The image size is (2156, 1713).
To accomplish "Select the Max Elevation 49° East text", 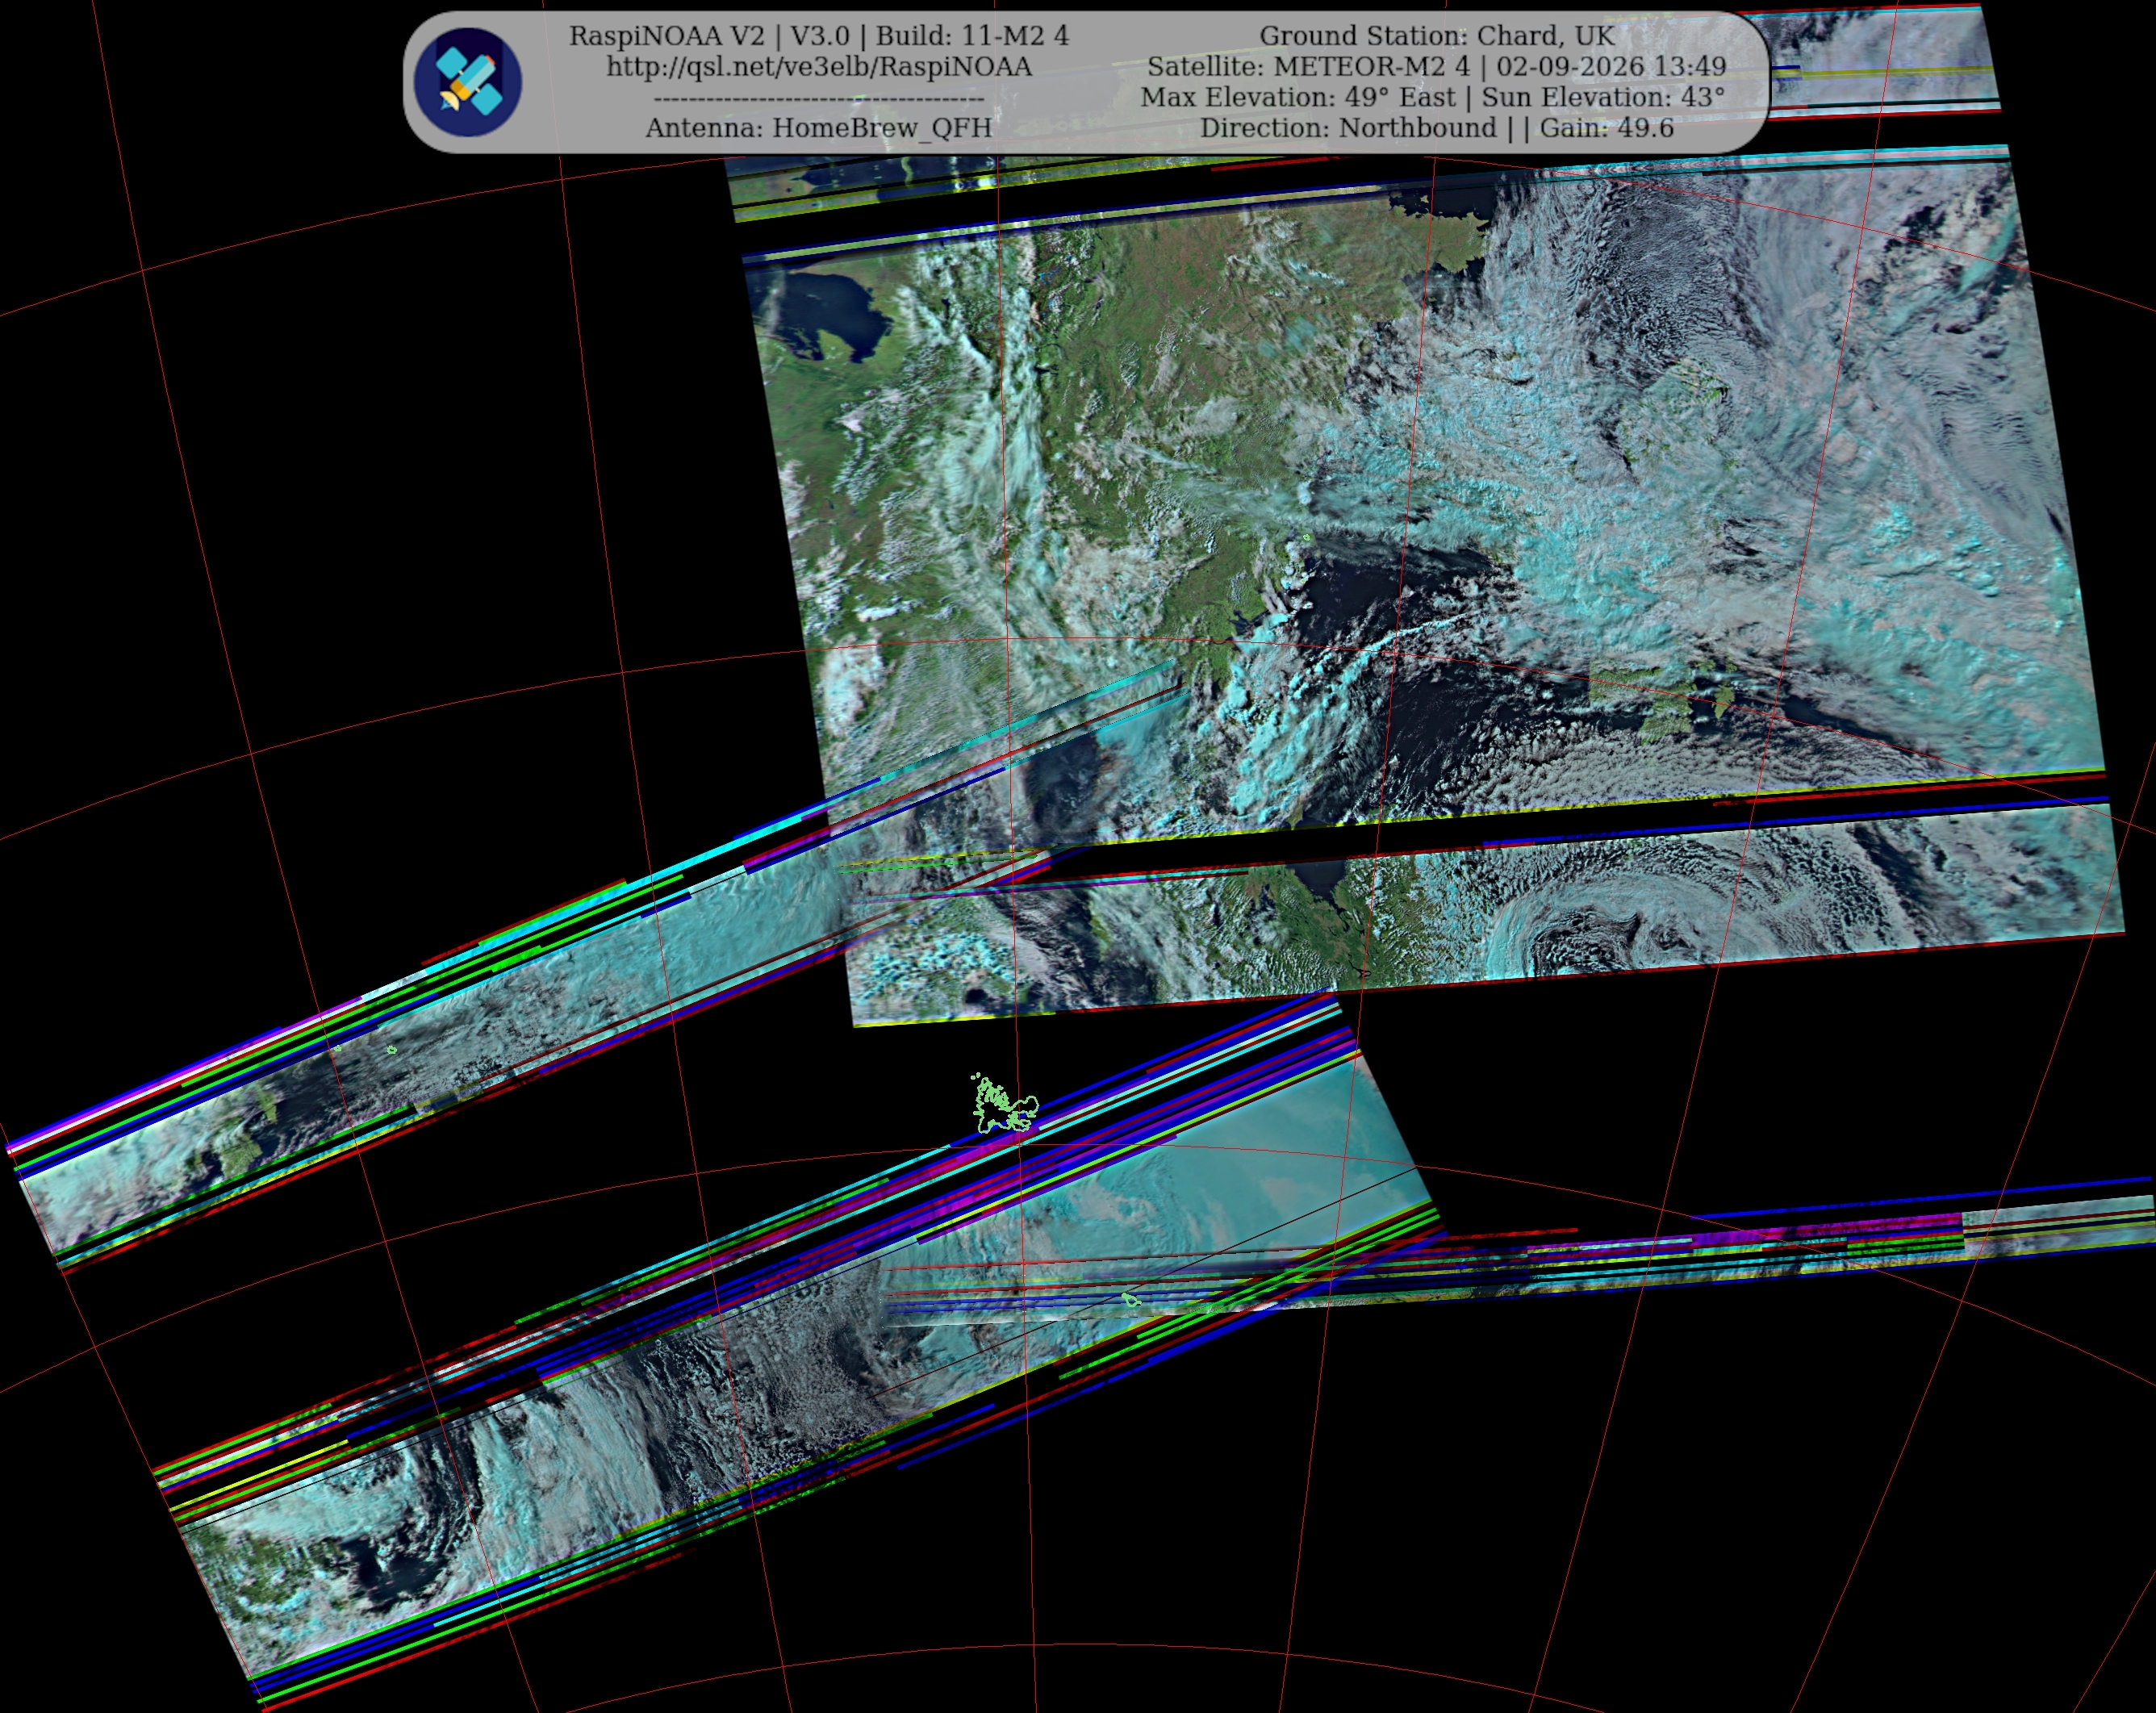I will click(1298, 97).
